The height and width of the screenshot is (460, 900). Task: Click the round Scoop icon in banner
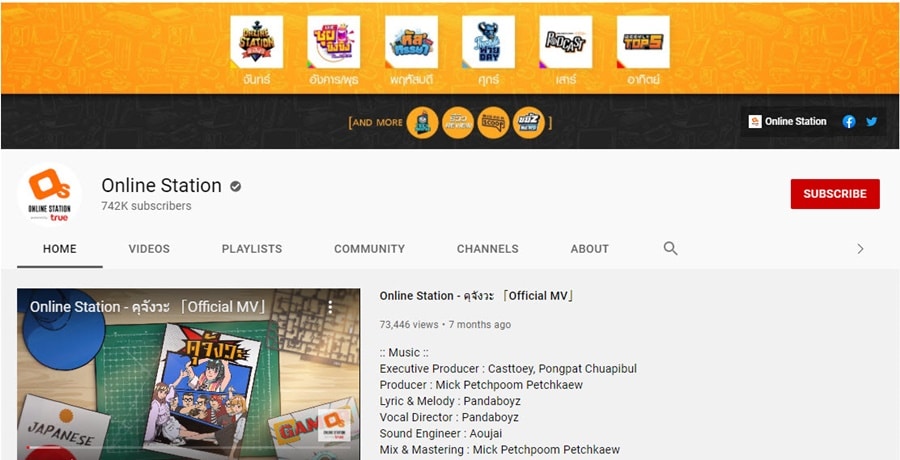coord(493,122)
